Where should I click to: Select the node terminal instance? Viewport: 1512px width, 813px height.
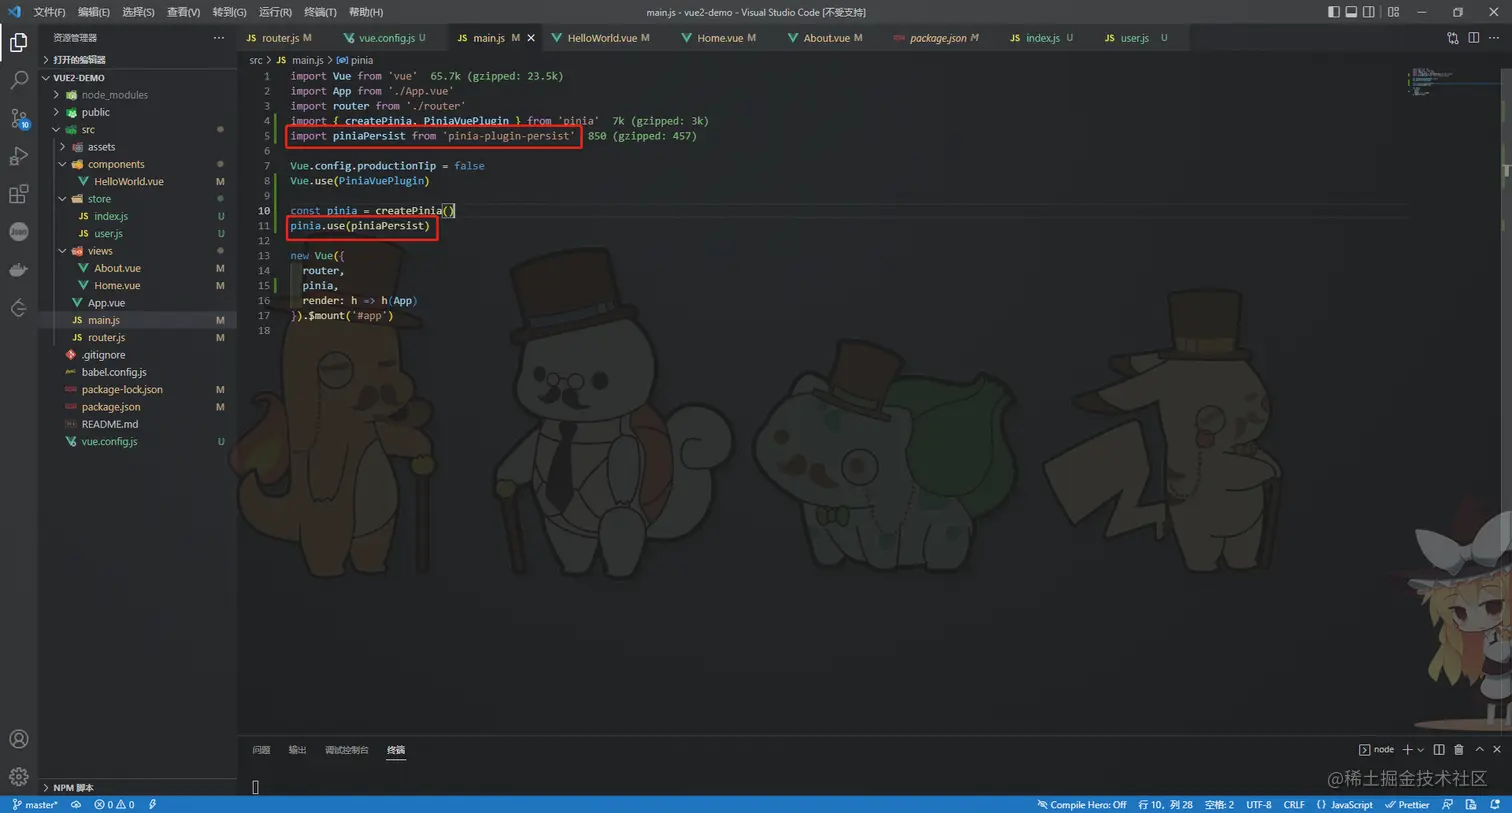coord(1376,749)
